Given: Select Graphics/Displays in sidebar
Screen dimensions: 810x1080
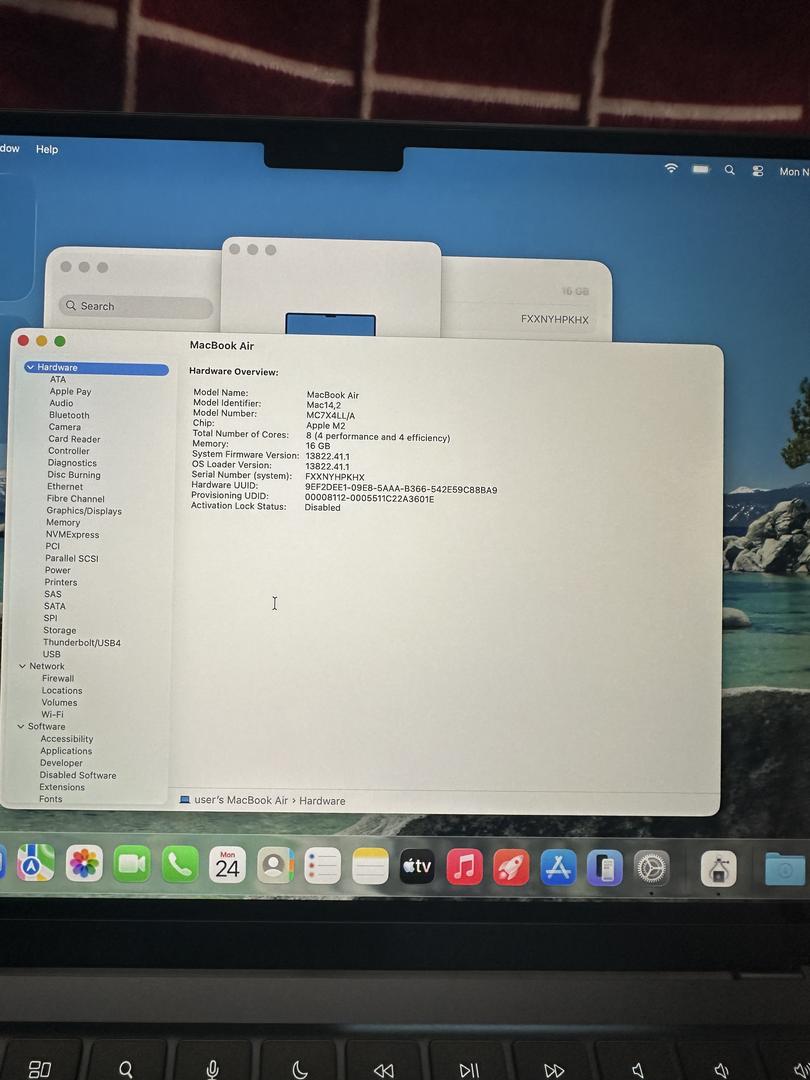Looking at the screenshot, I should [x=84, y=511].
